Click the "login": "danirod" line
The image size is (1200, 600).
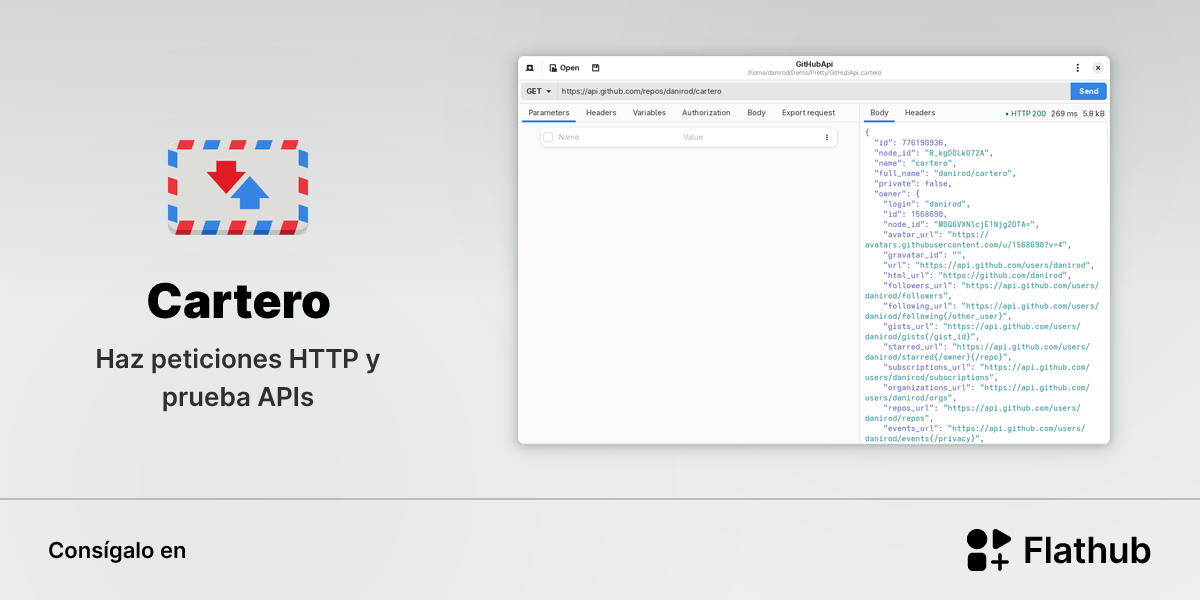[926, 204]
